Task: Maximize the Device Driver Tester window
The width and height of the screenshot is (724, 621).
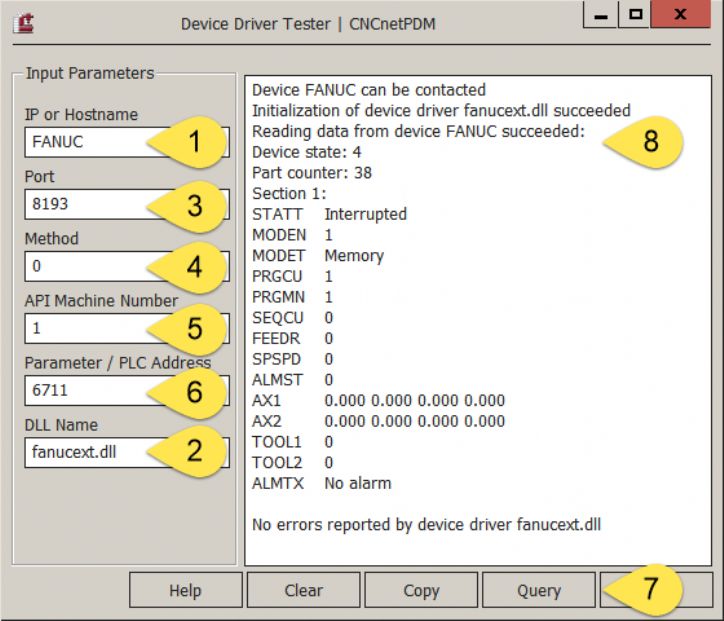Action: click(634, 18)
